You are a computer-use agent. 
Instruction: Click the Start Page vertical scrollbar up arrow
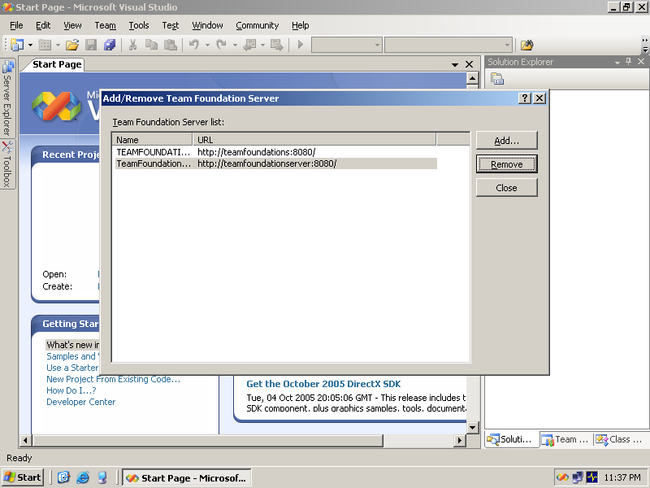tap(473, 78)
